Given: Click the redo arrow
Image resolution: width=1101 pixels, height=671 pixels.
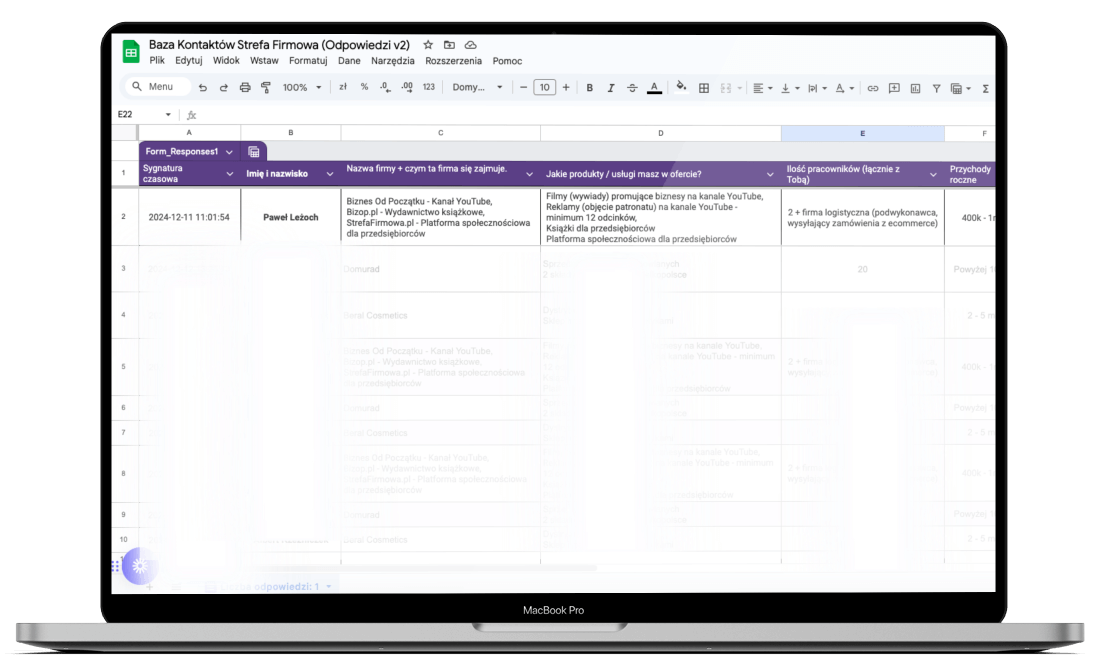Looking at the screenshot, I should [x=223, y=88].
